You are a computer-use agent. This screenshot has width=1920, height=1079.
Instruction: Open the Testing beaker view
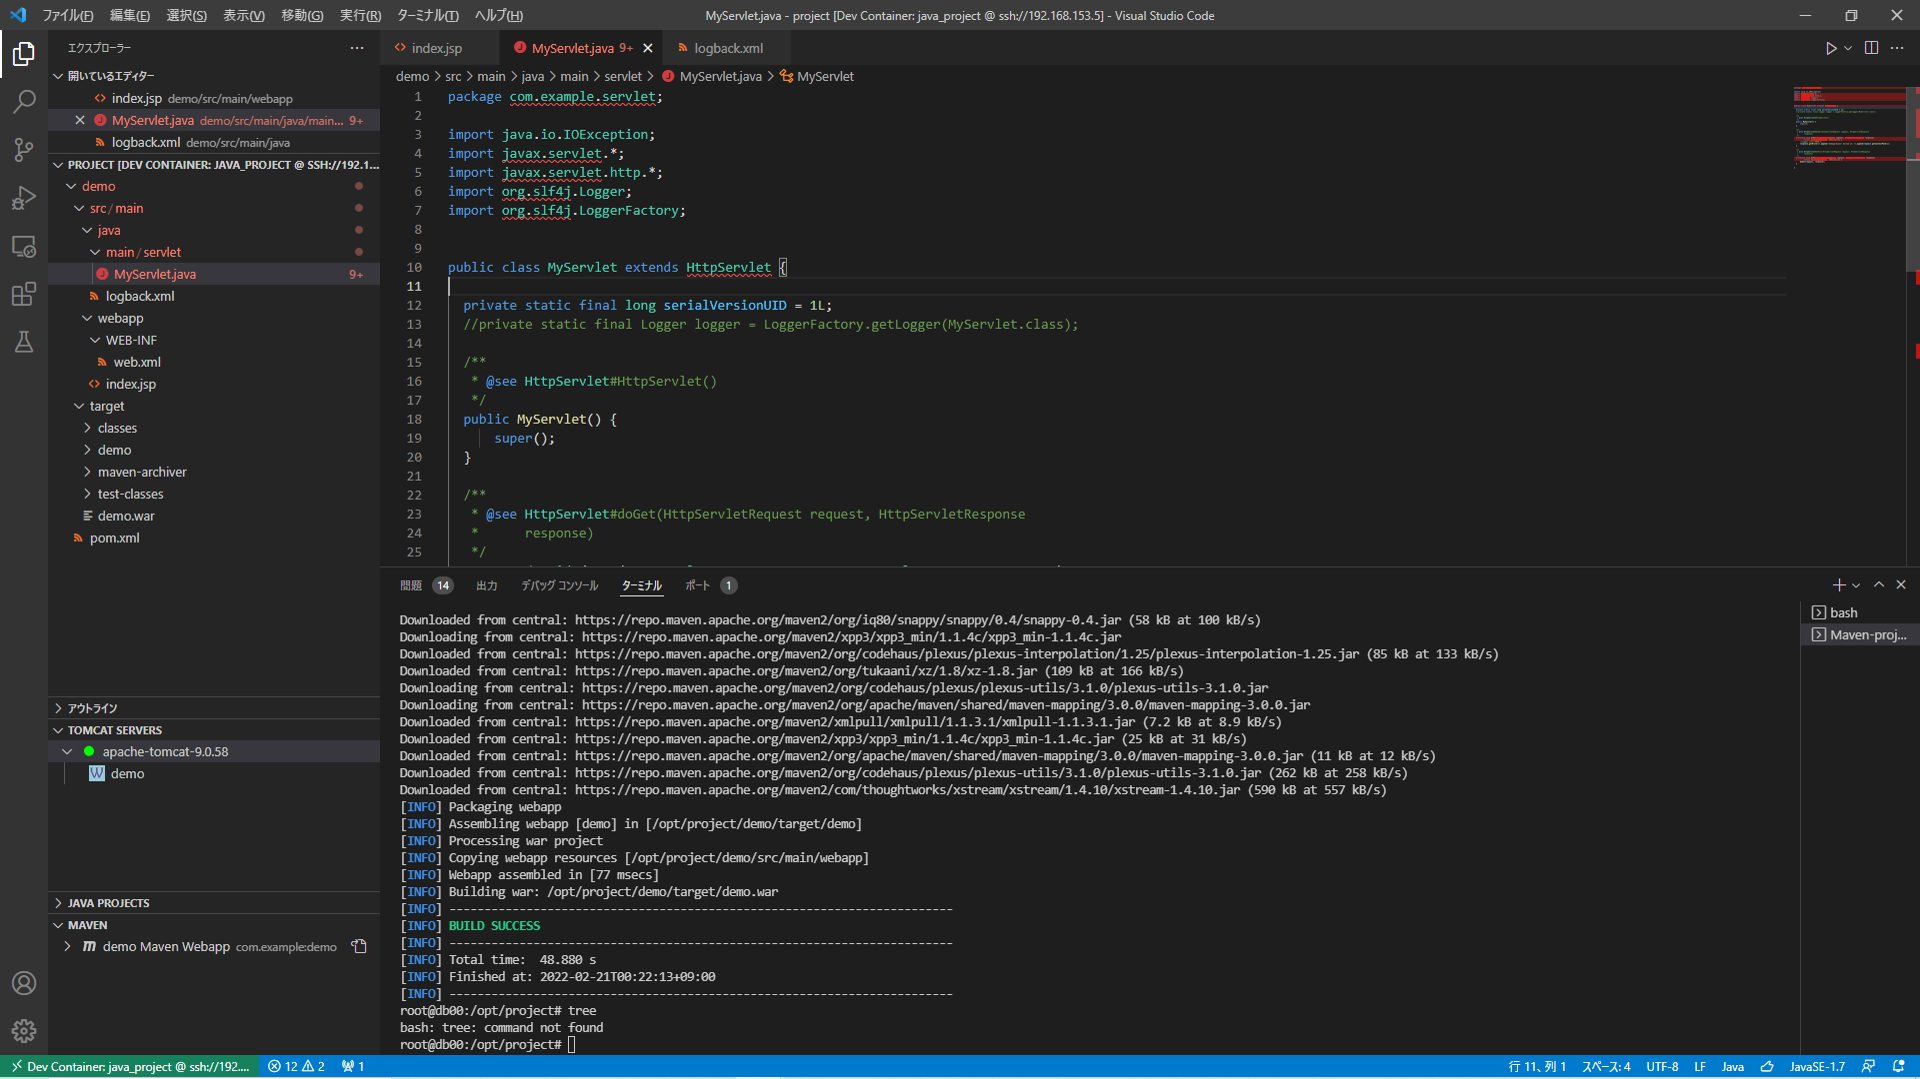tap(24, 342)
